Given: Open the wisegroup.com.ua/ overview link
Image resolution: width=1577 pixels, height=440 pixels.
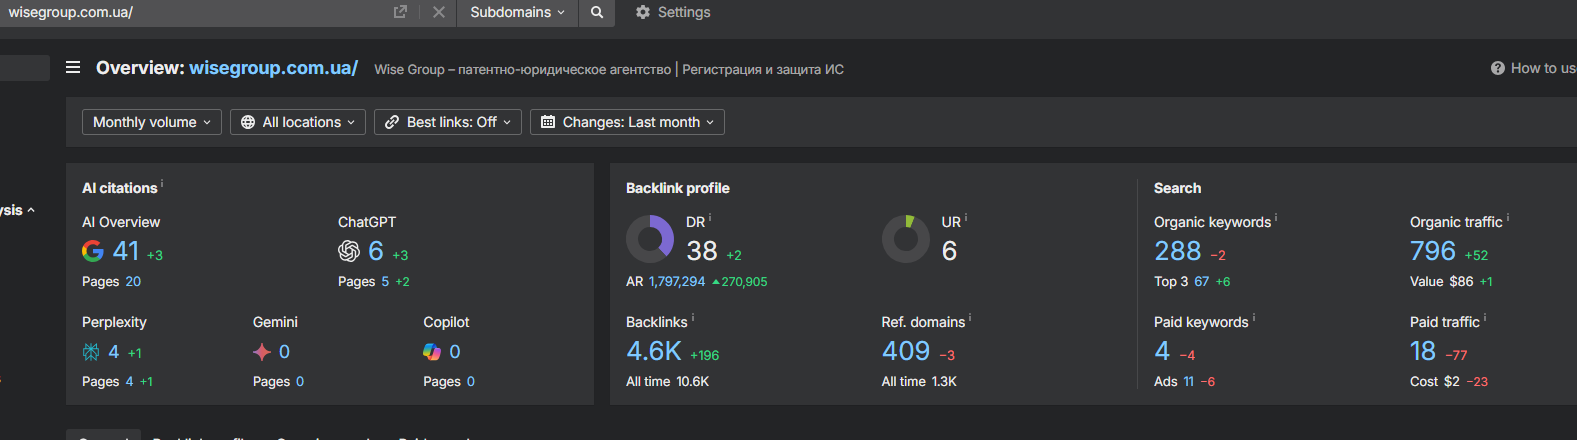Looking at the screenshot, I should click(x=273, y=68).
